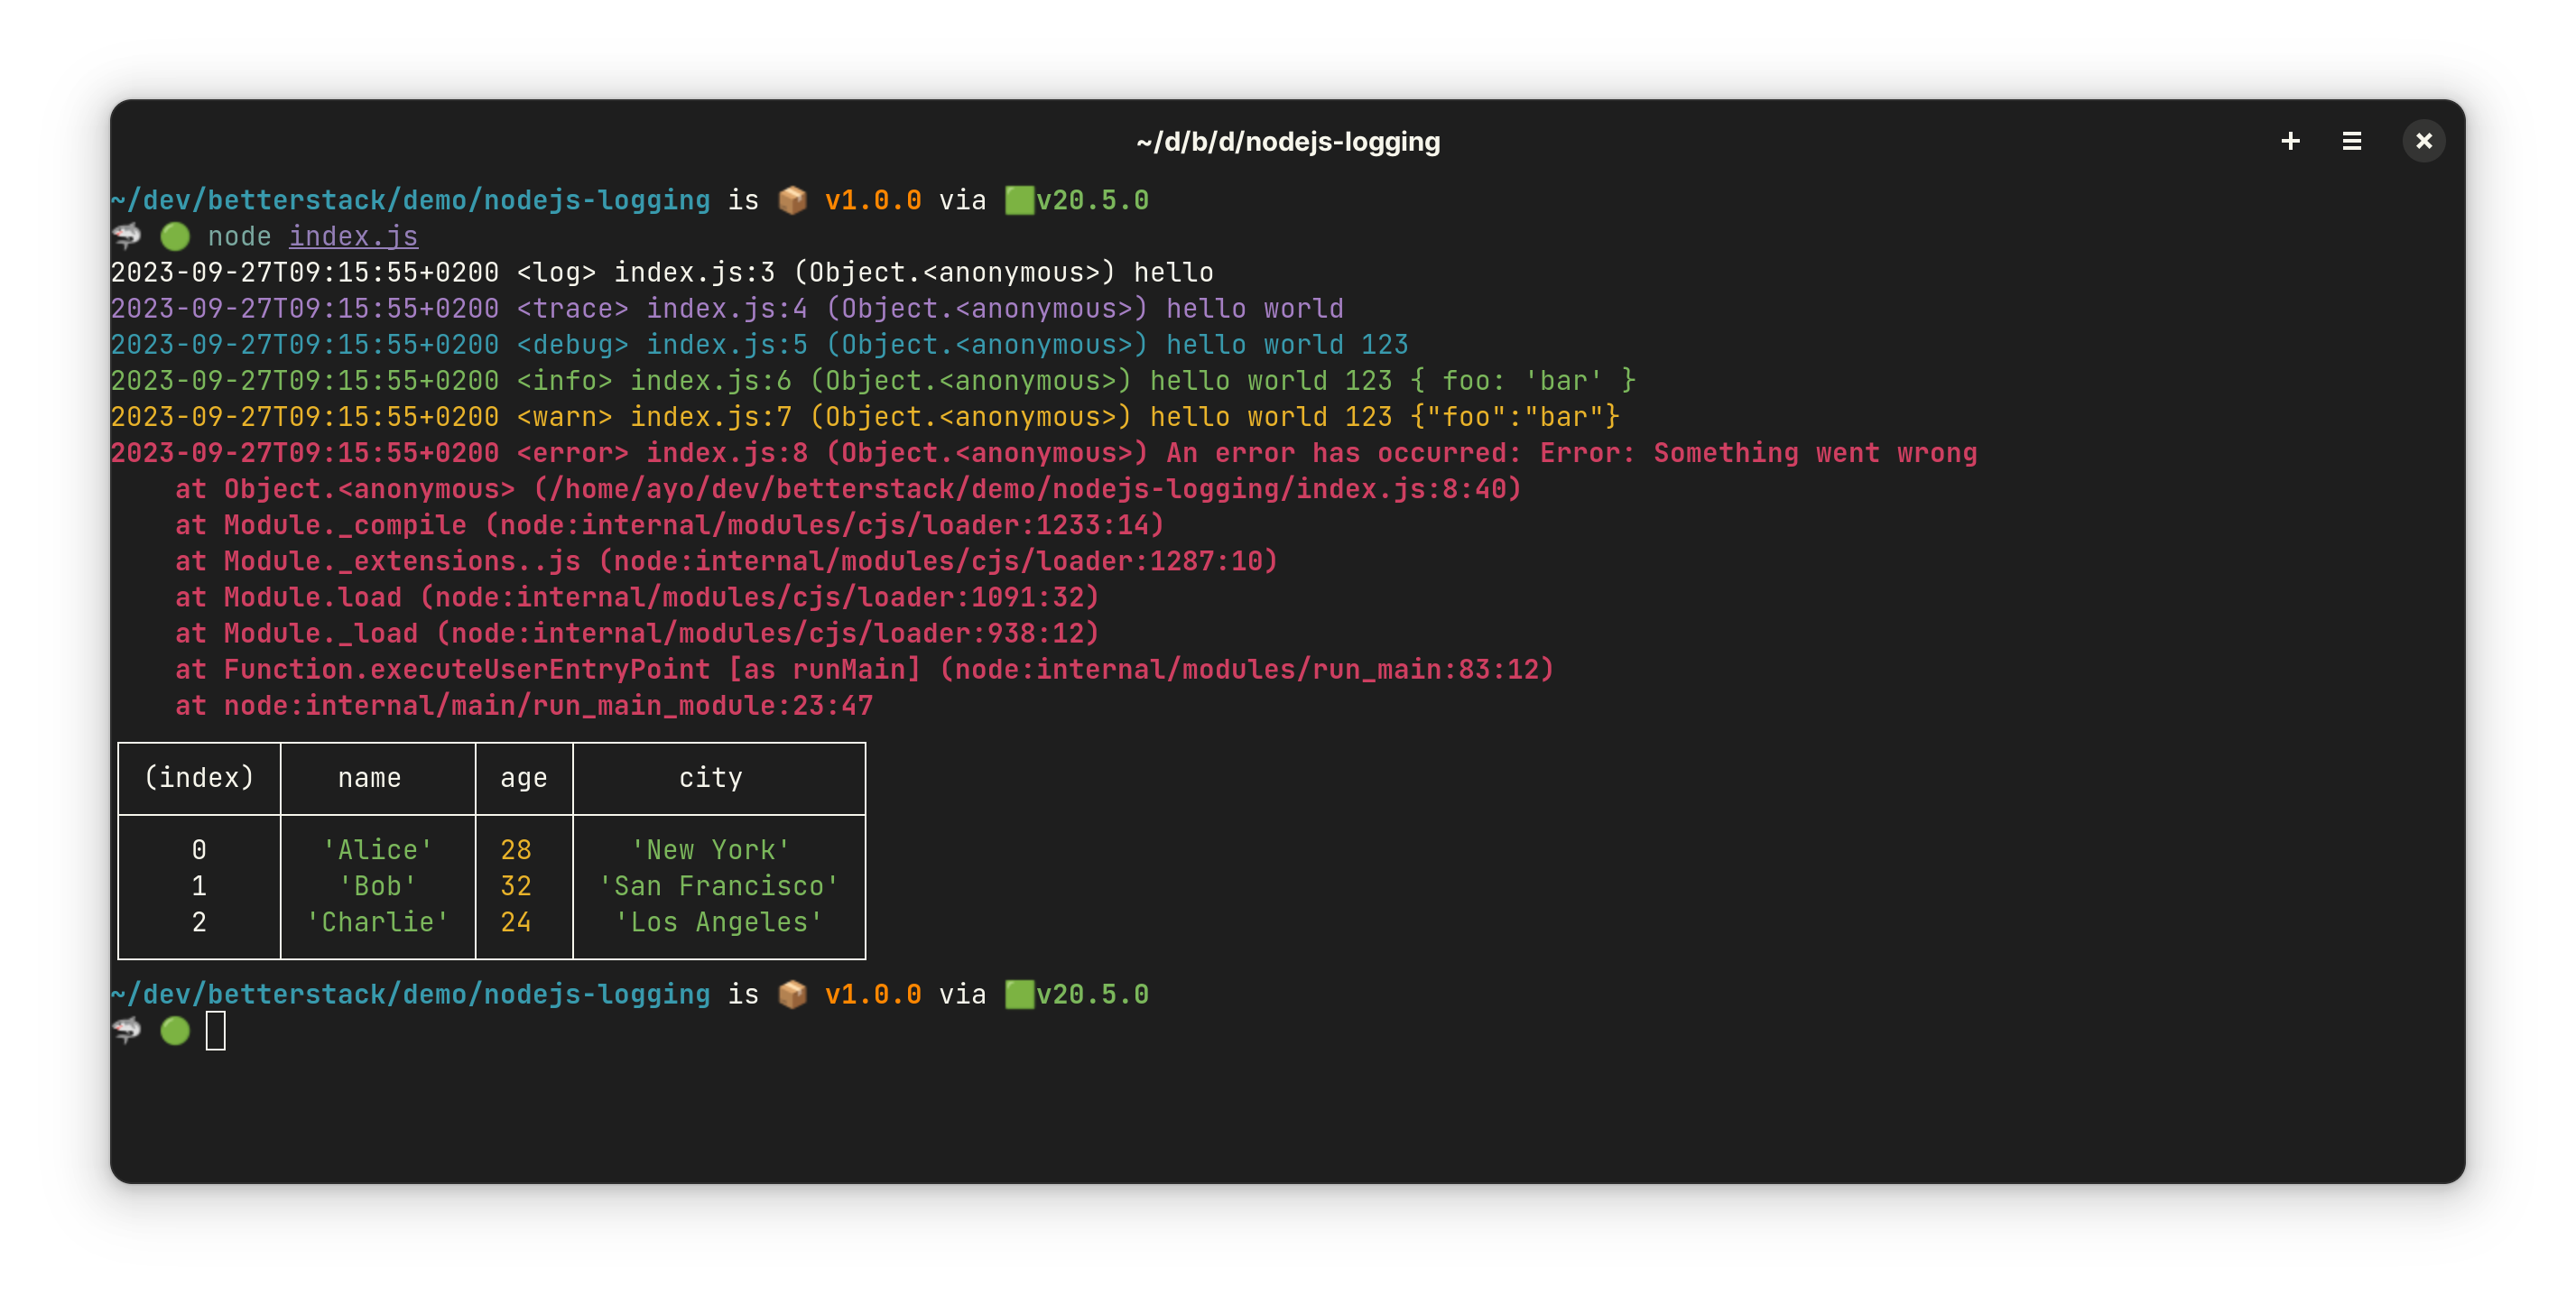
Task: Click the <info> log line text
Action: click(873, 380)
